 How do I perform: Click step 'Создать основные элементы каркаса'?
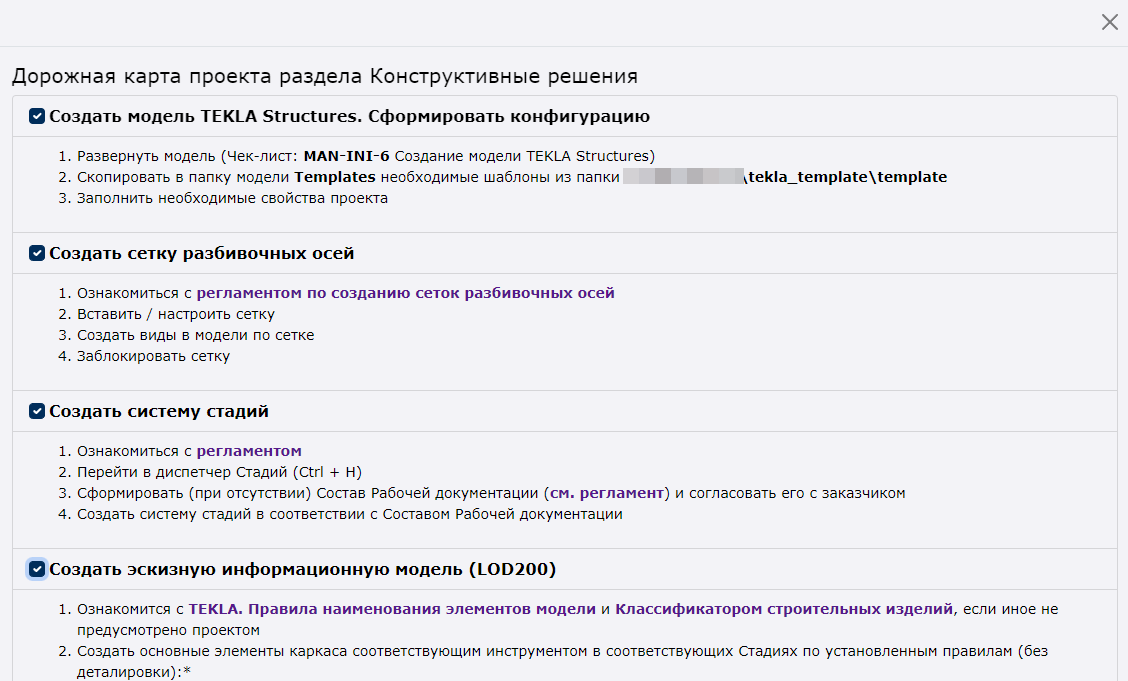click(x=563, y=661)
